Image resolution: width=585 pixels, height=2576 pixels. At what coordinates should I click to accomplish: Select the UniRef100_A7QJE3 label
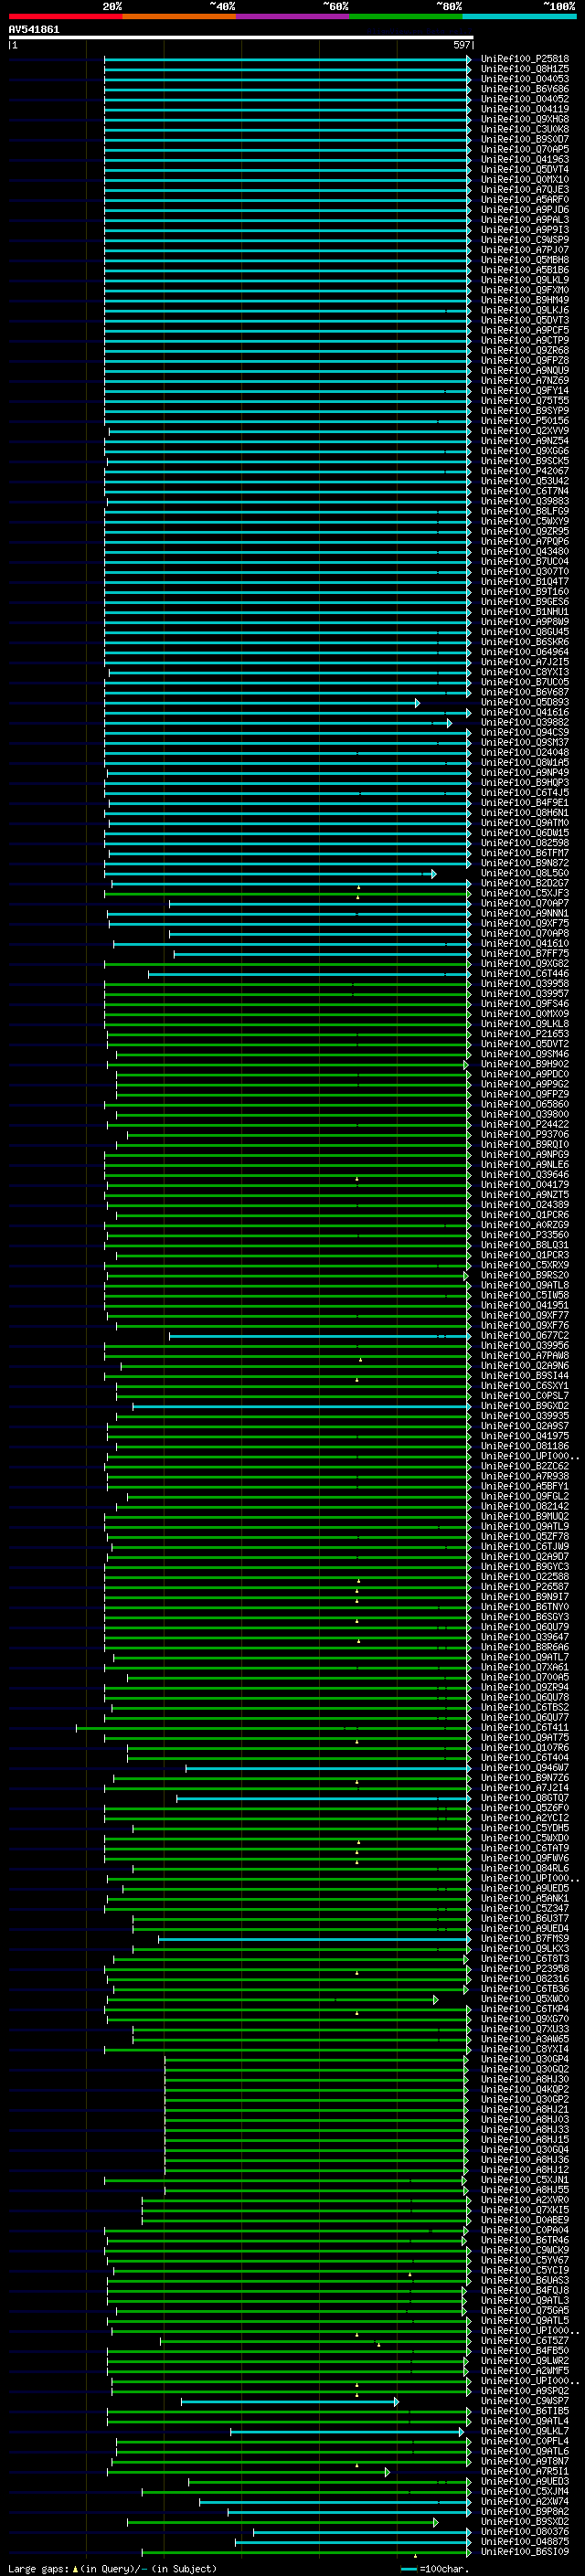pos(525,190)
